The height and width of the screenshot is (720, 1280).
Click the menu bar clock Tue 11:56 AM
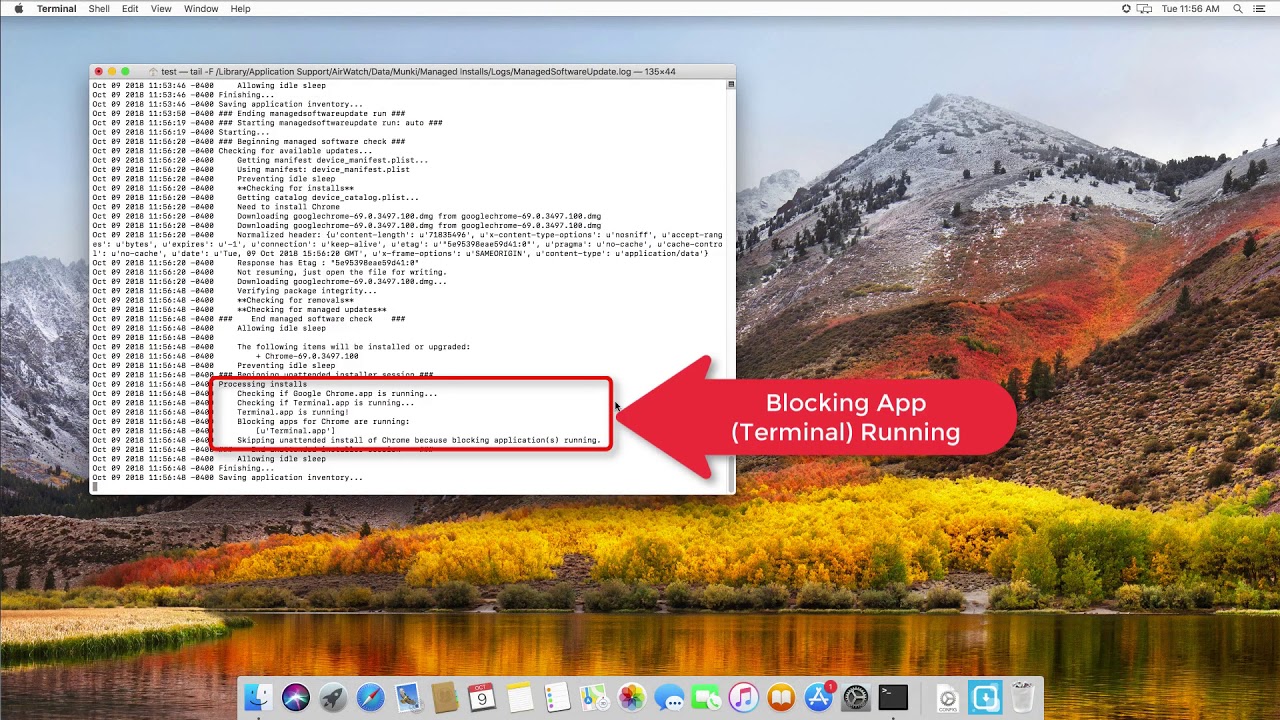click(x=1190, y=9)
